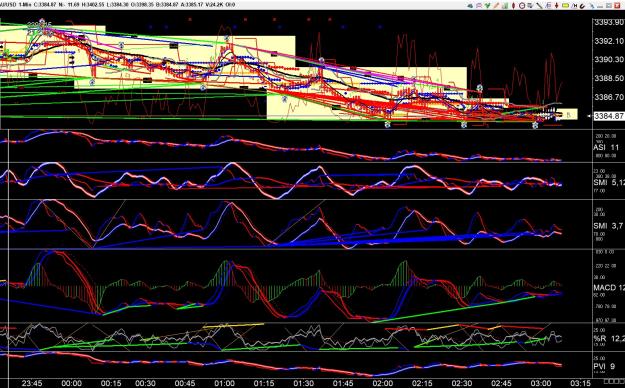Click the PVI 9 indicator label
Screen dimensions: 625x388
coord(604,366)
